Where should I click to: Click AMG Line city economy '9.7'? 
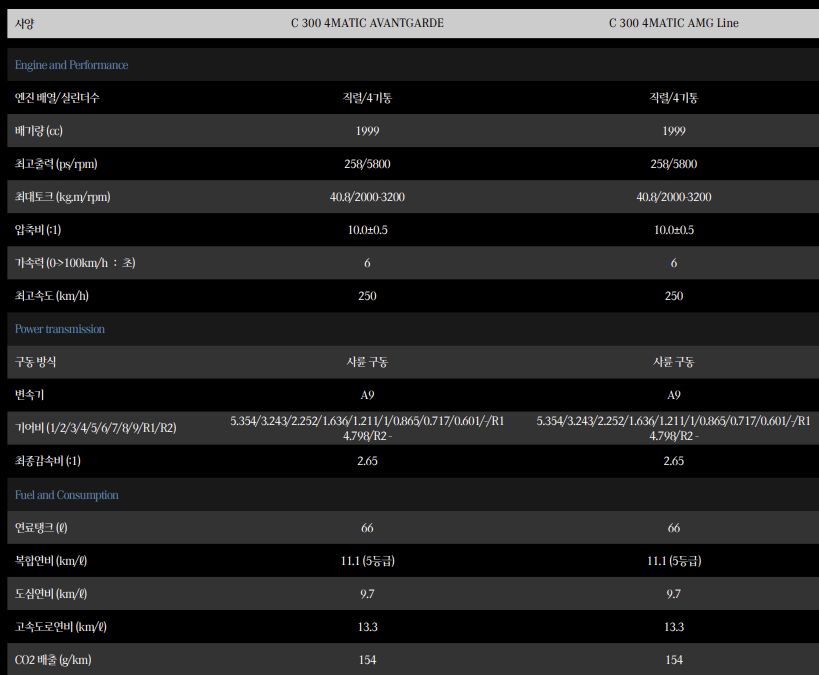pyautogui.click(x=674, y=594)
